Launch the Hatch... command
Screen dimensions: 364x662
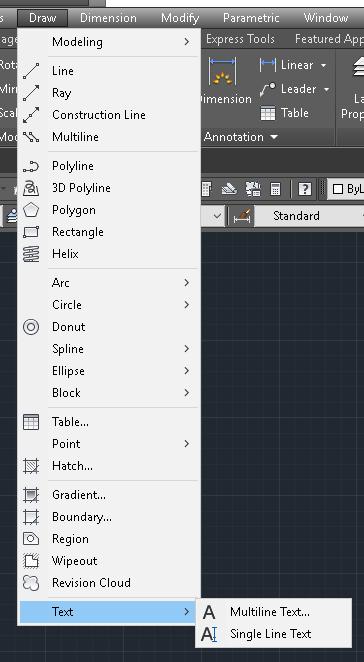(x=109, y=466)
